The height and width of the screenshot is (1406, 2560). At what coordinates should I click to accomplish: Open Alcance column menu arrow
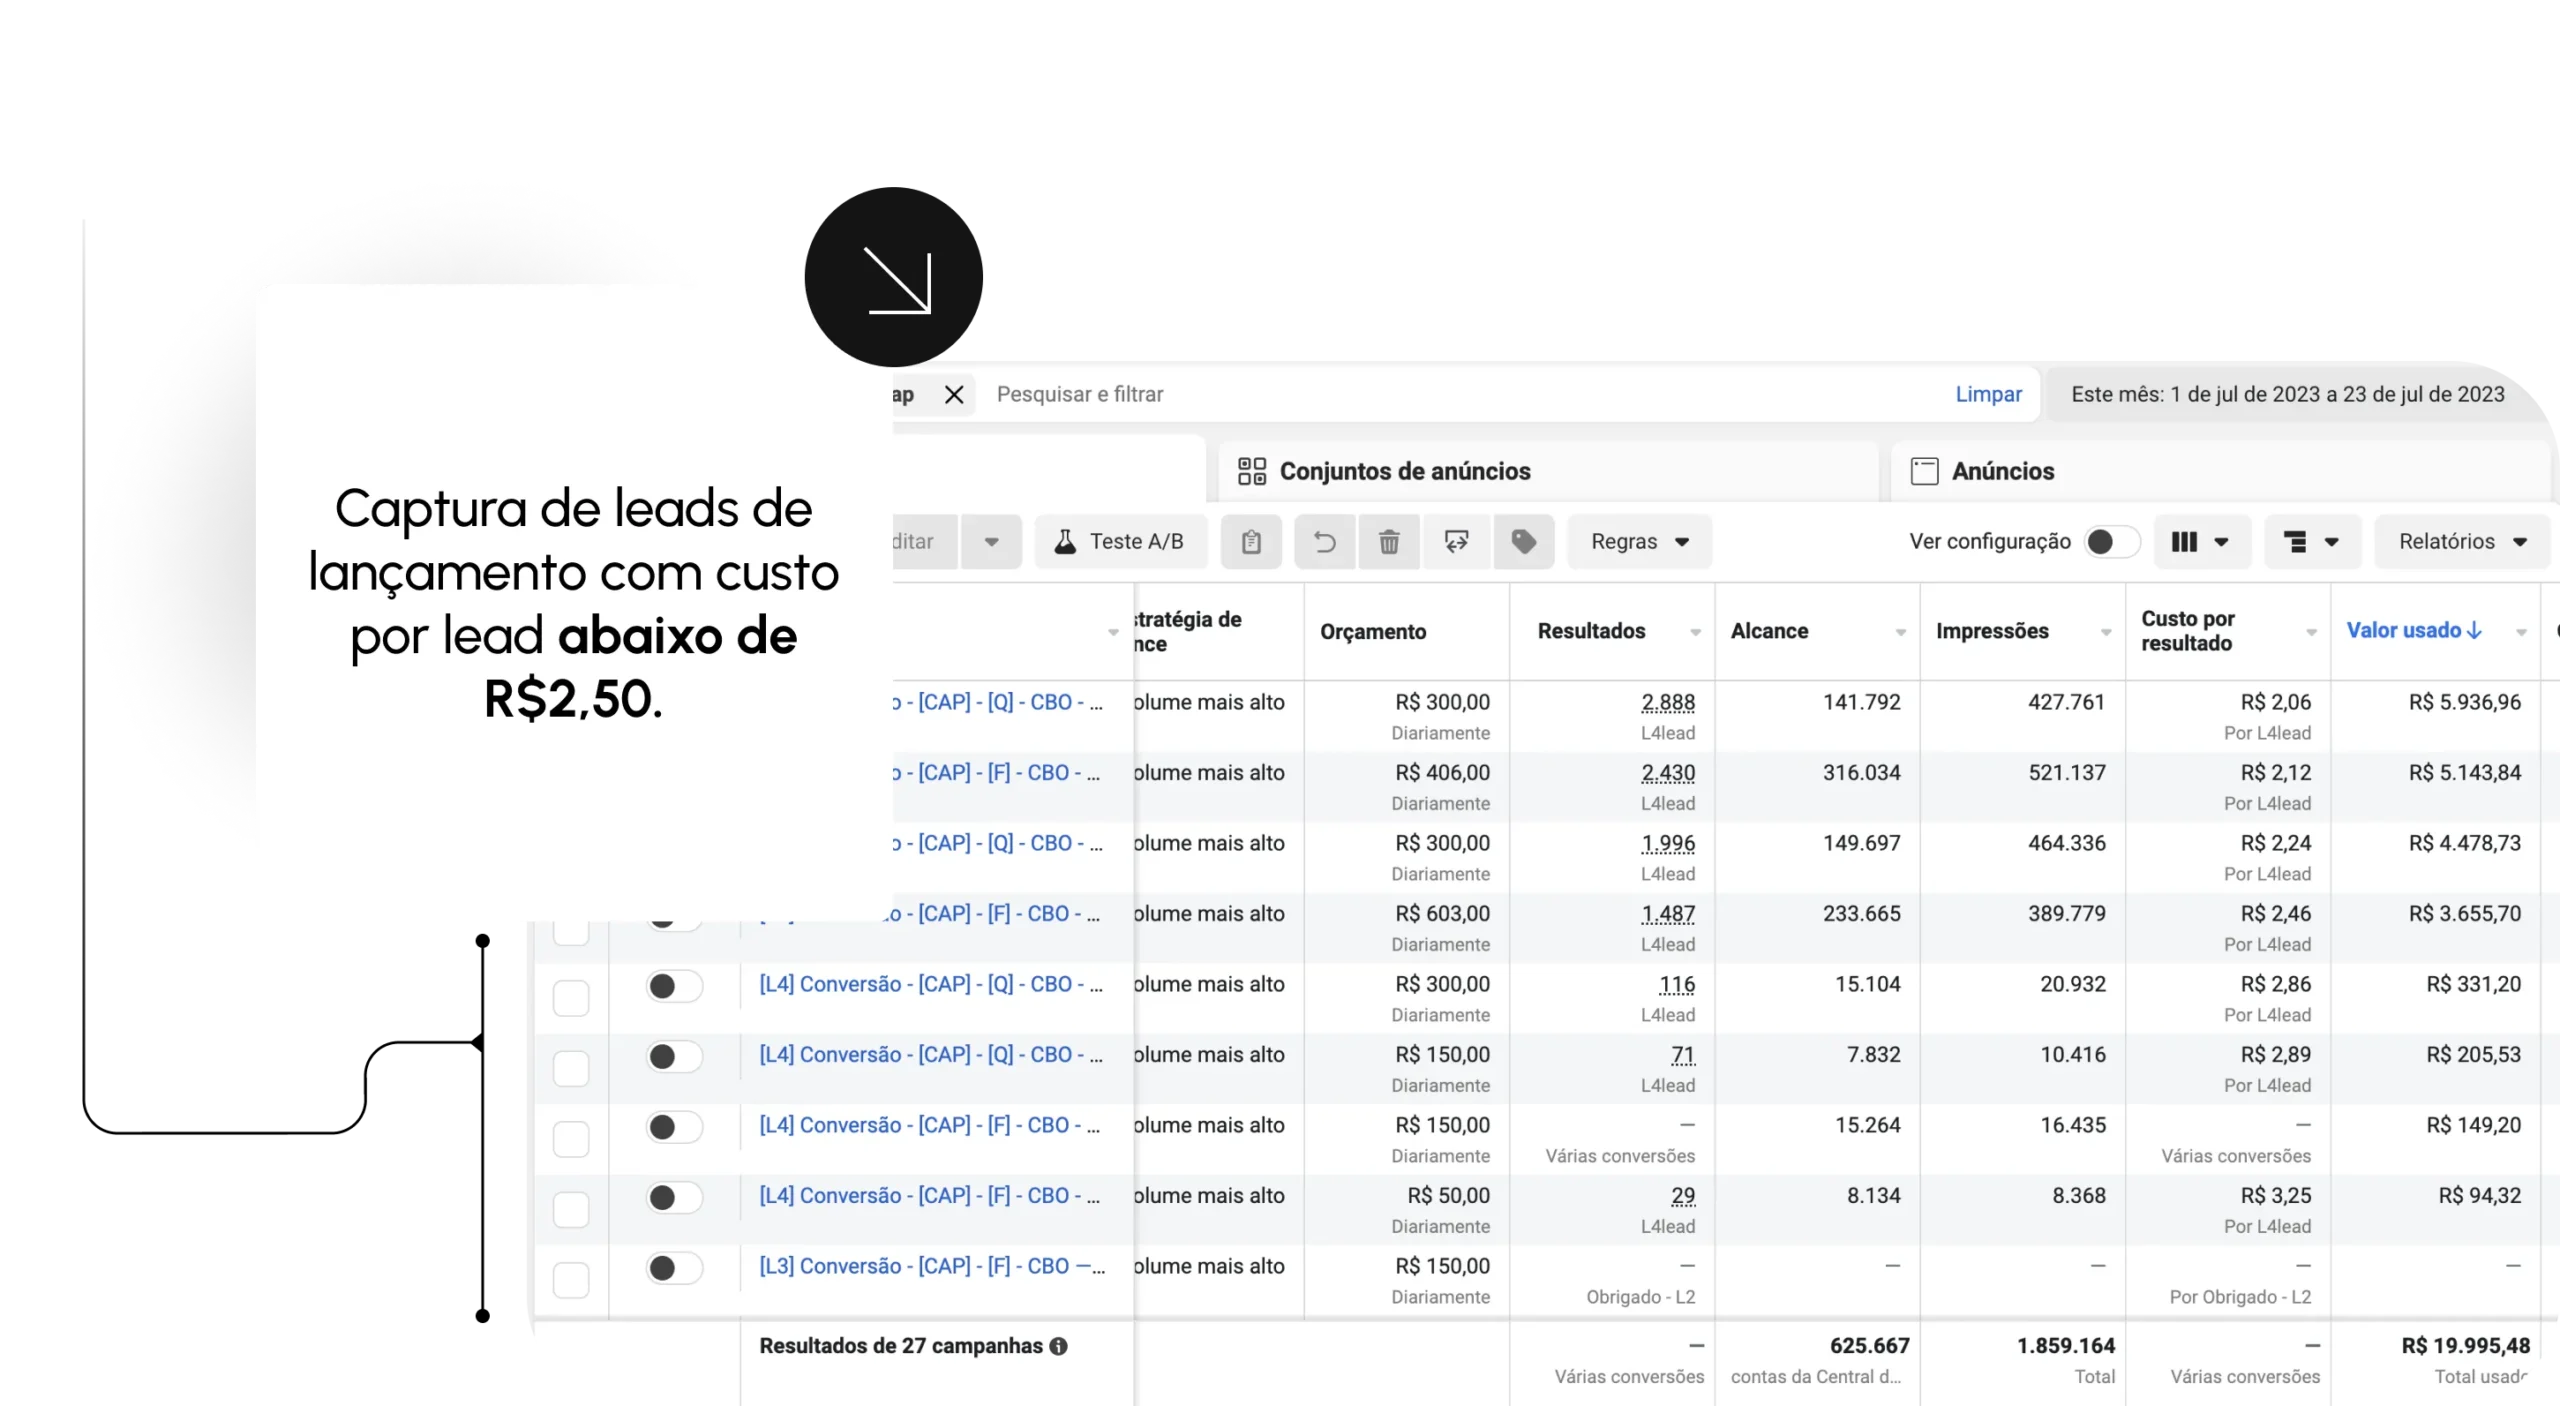click(x=1900, y=633)
